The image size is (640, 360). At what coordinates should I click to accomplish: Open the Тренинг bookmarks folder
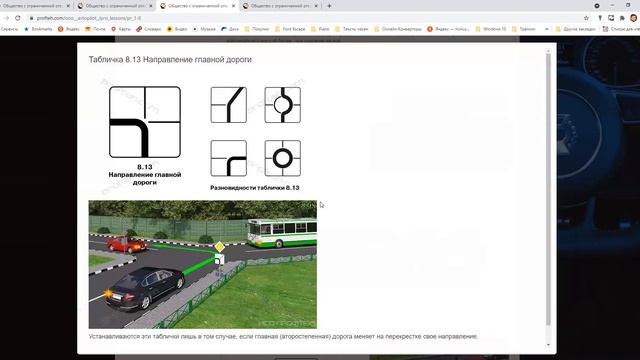524,29
